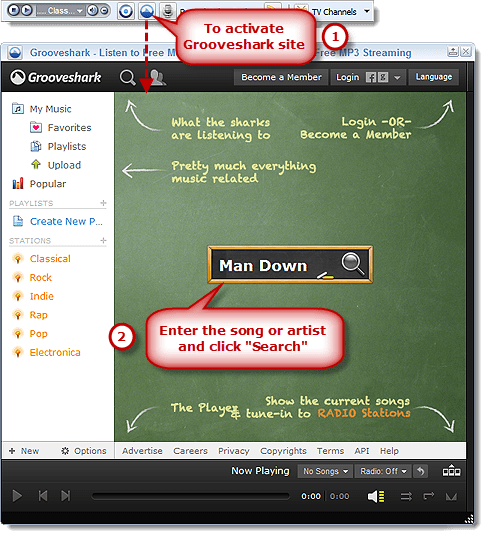Click the Grooveshark window title icon

coord(15,52)
